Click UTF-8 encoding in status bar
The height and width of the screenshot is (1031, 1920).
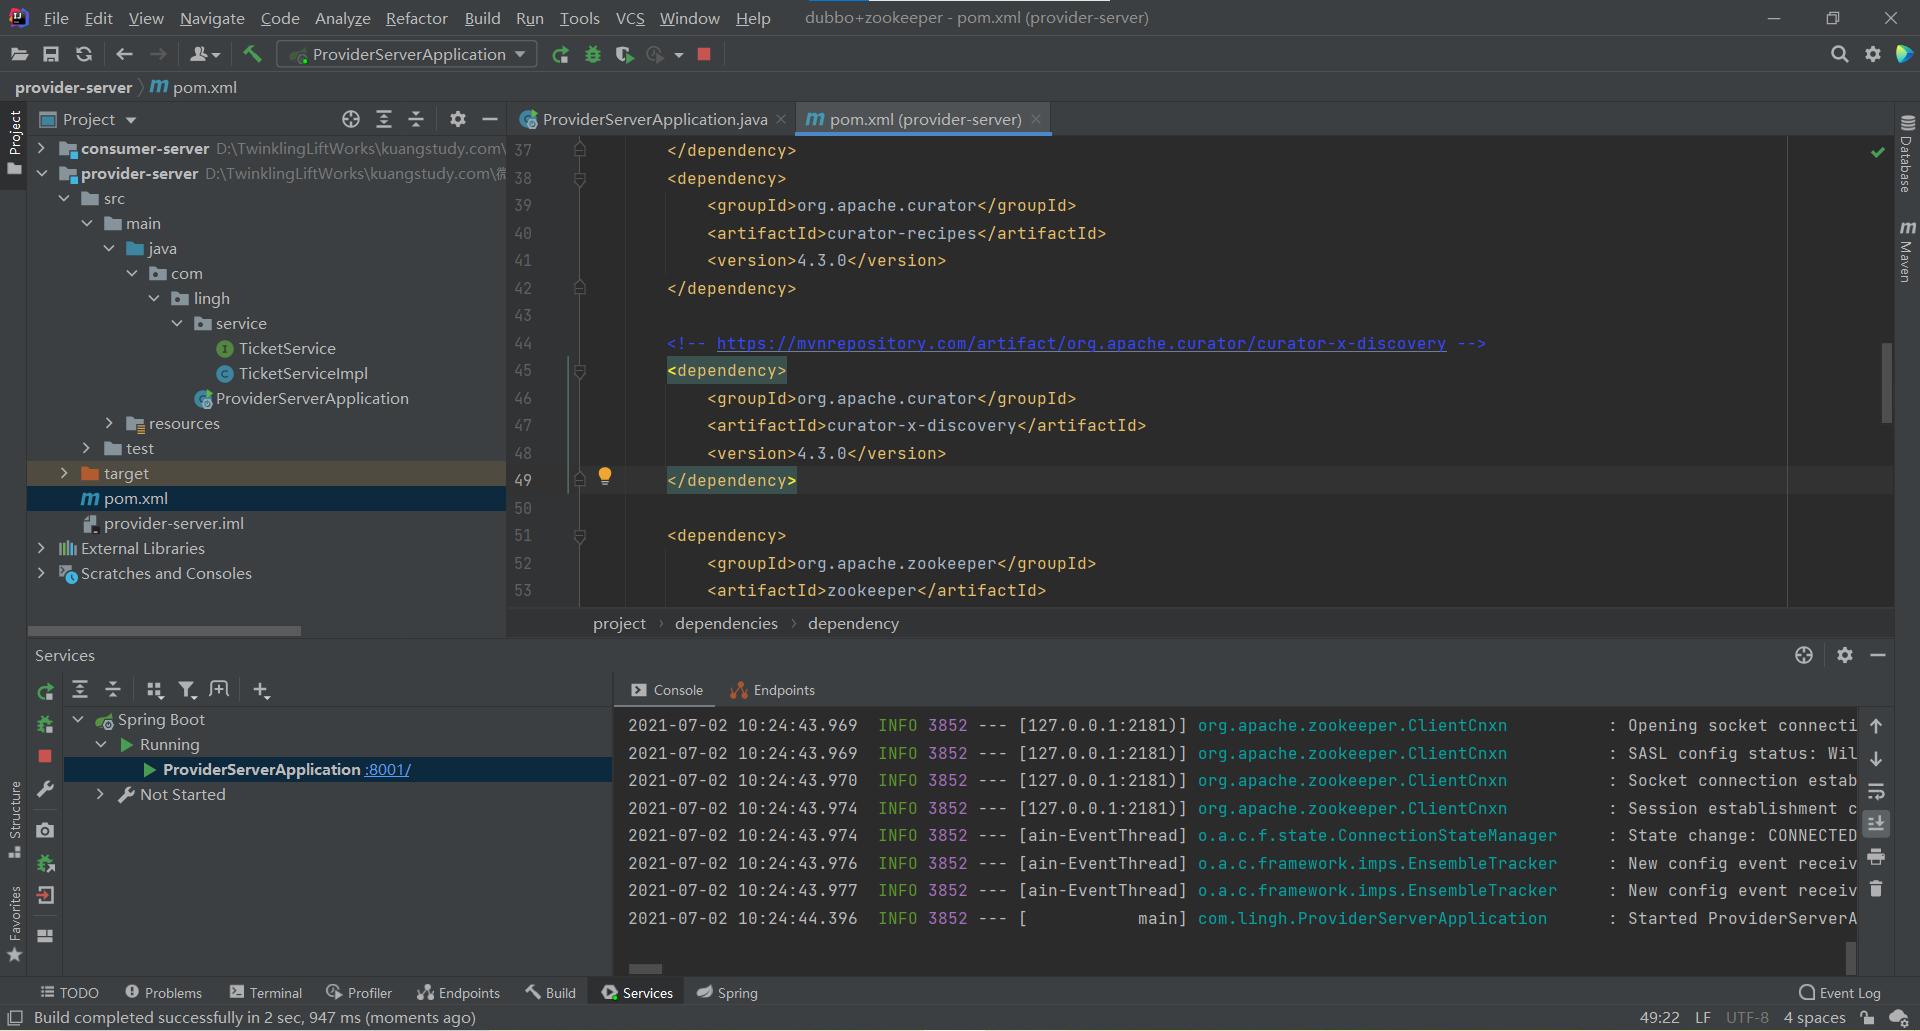point(1747,1017)
